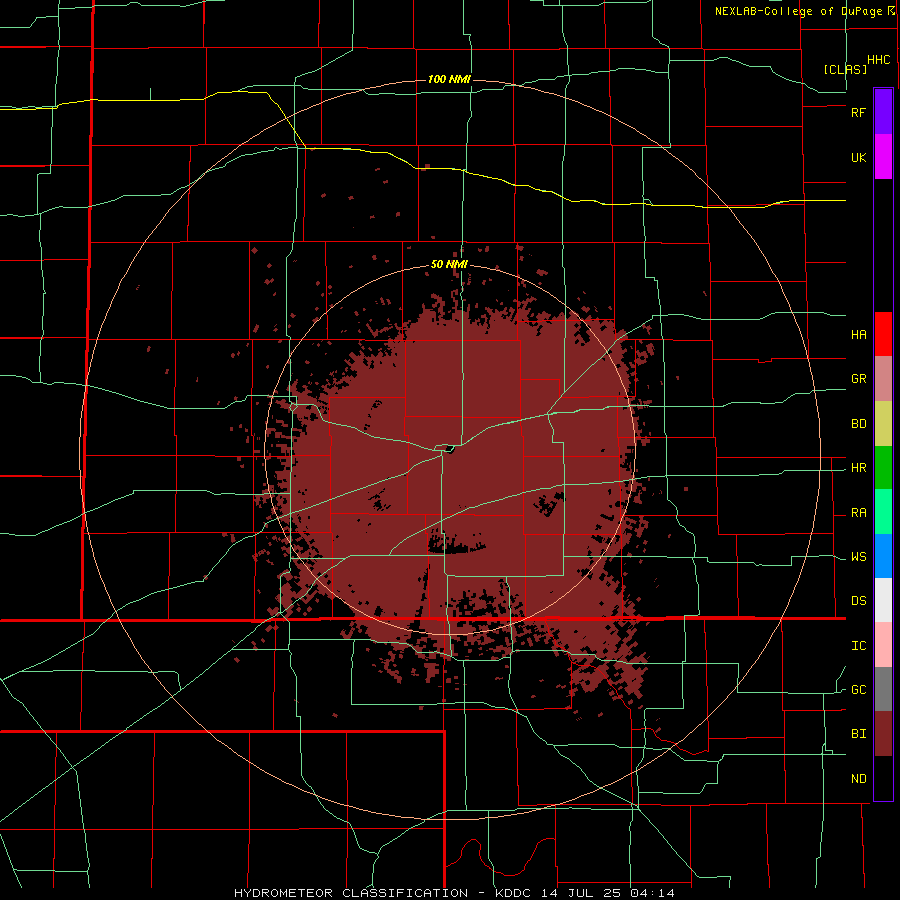The image size is (900, 900).
Task: Click the DS white legend swatch
Action: 883,600
